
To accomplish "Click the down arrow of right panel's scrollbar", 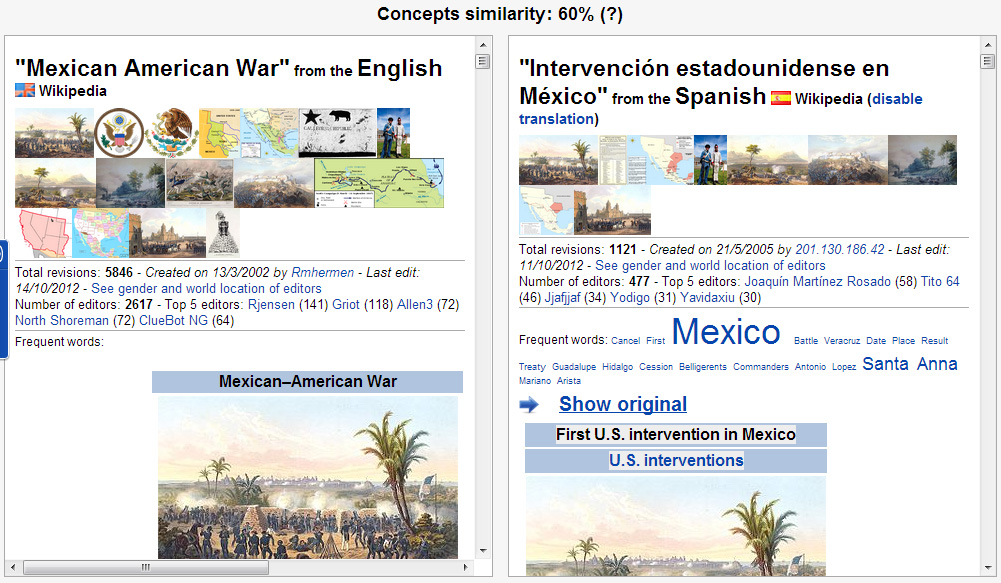I will pyautogui.click(x=988, y=568).
